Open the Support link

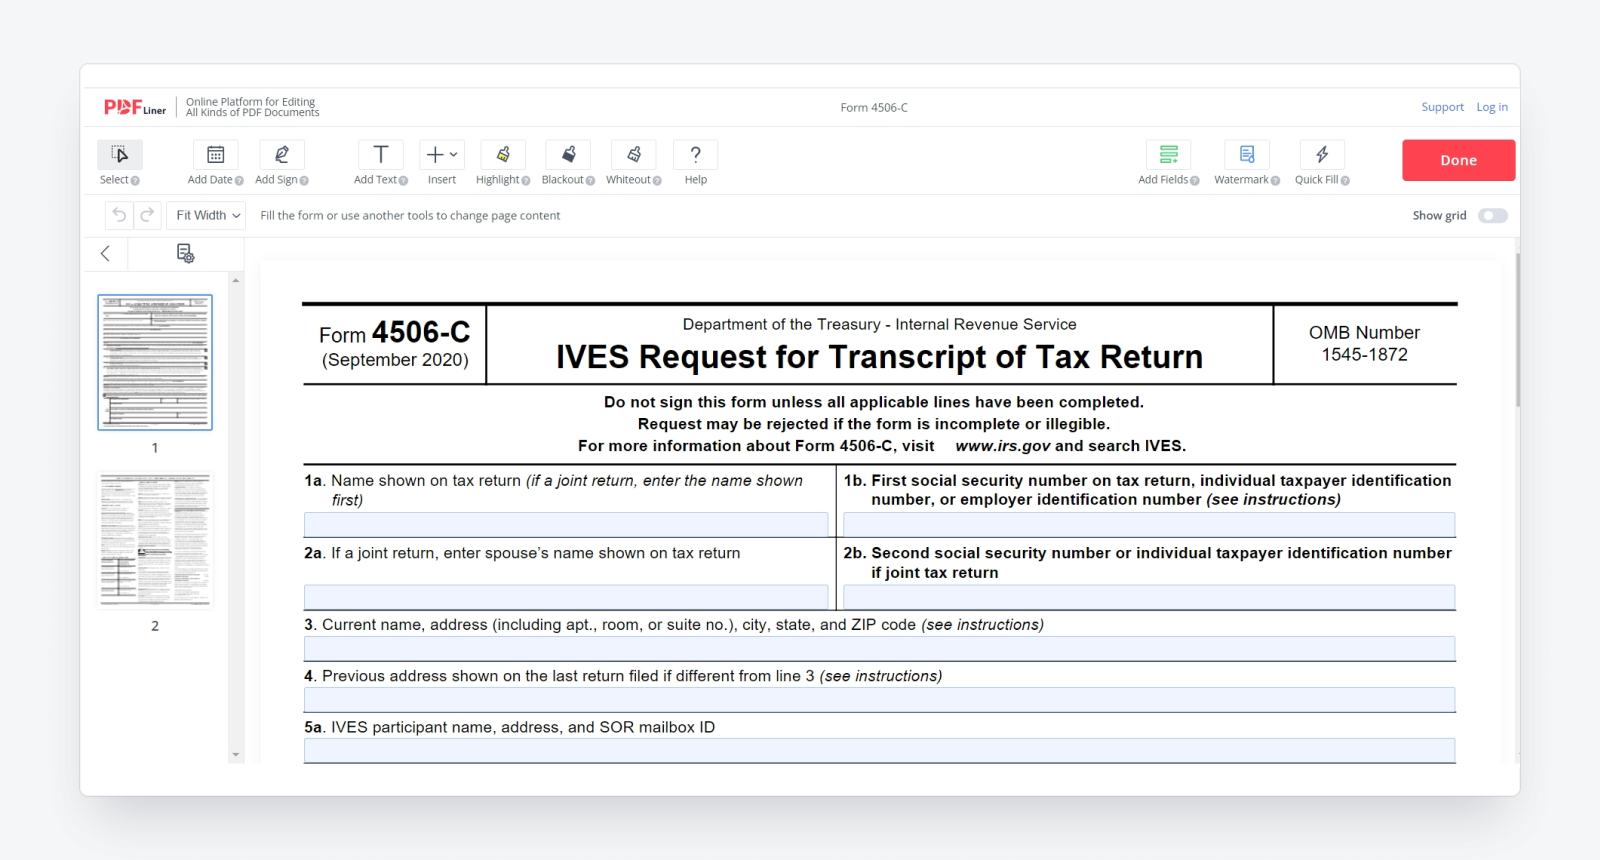(x=1442, y=107)
